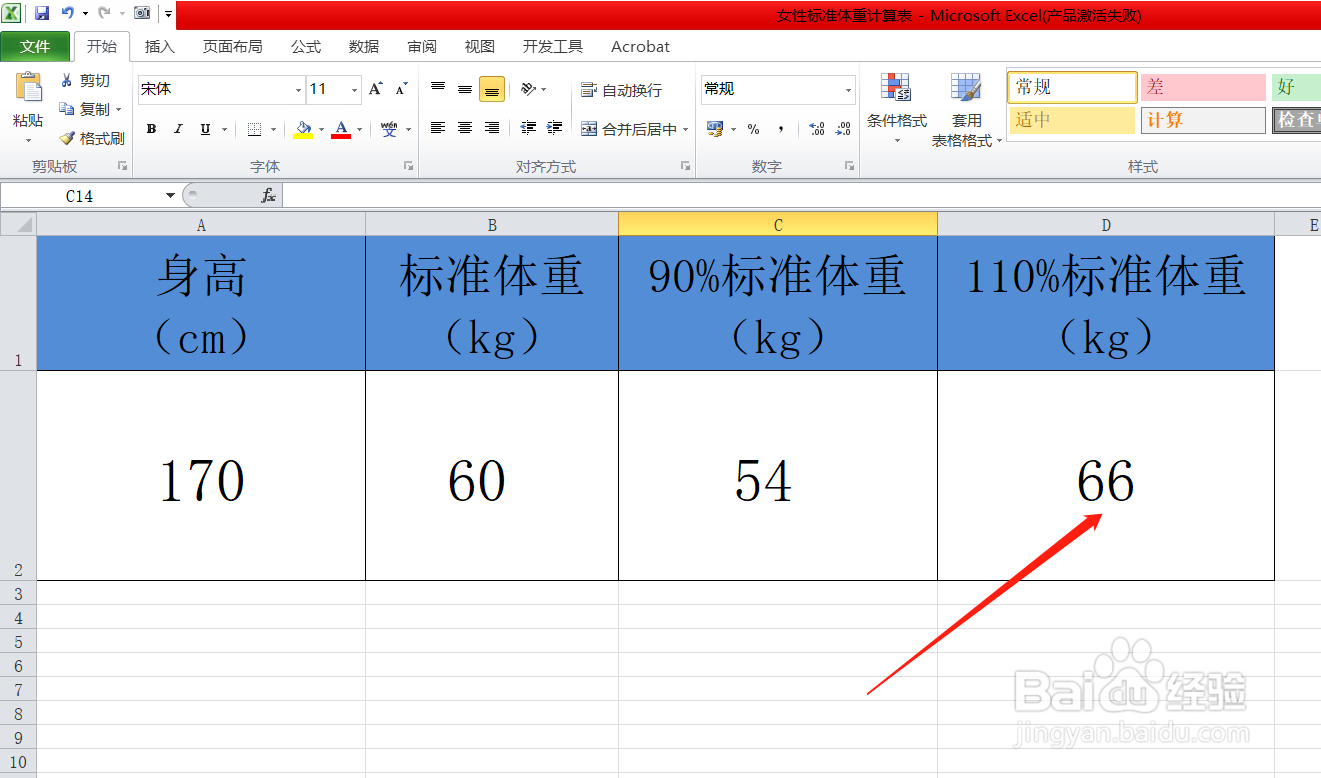Apply percent style format
Image resolution: width=1321 pixels, height=778 pixels.
pyautogui.click(x=753, y=129)
